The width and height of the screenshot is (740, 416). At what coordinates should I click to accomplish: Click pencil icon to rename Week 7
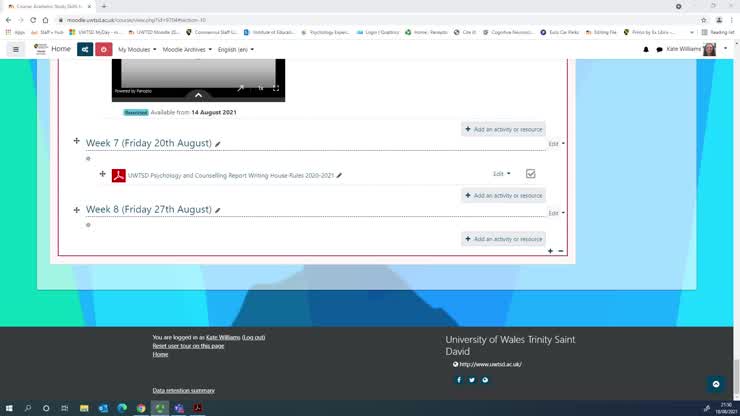point(218,144)
